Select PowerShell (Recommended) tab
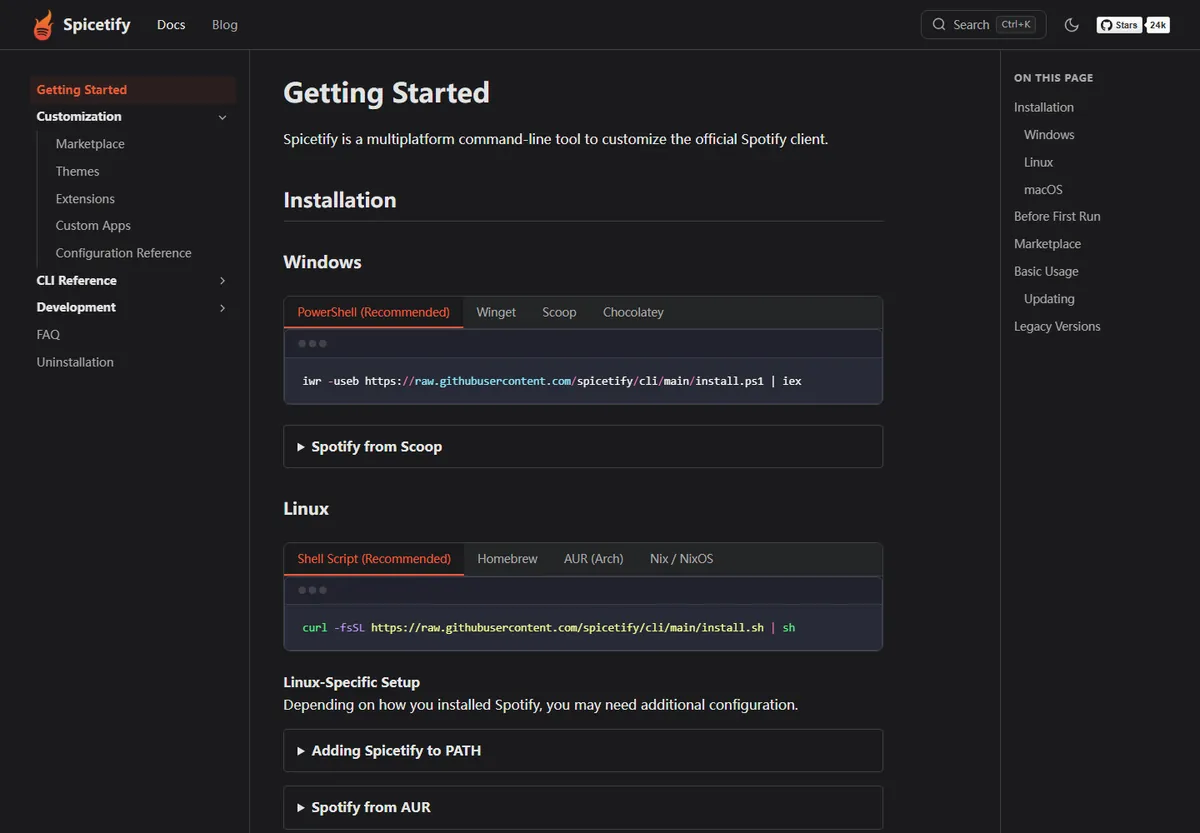Screen dimensions: 1200x833 click(x=374, y=312)
